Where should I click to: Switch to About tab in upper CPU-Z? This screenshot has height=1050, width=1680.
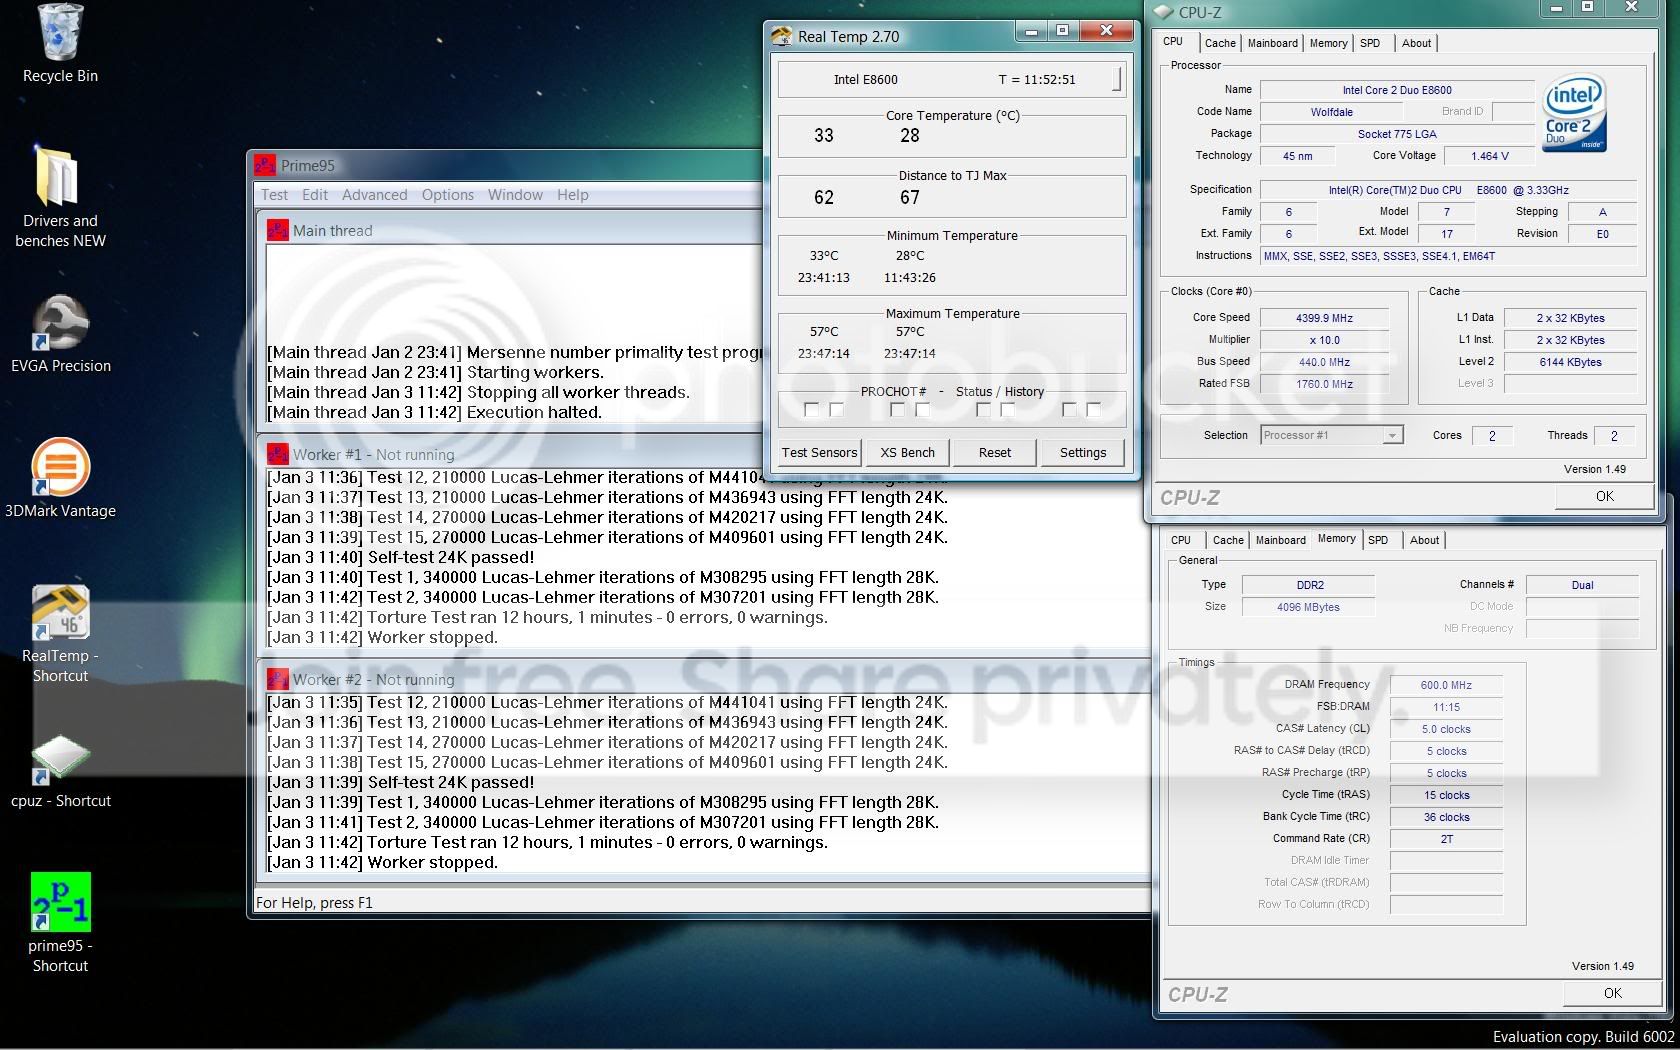tap(1416, 43)
